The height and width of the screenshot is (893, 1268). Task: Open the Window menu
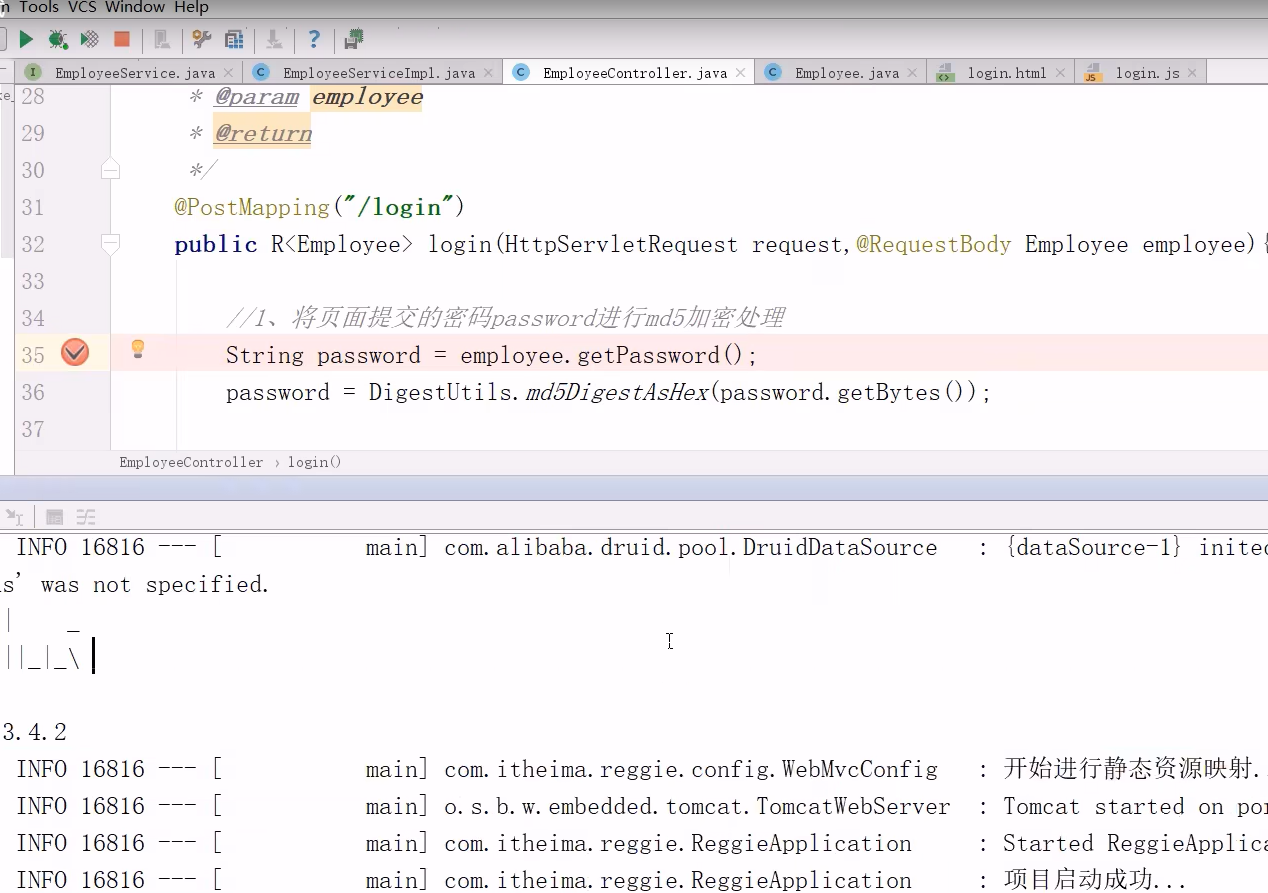tap(134, 8)
